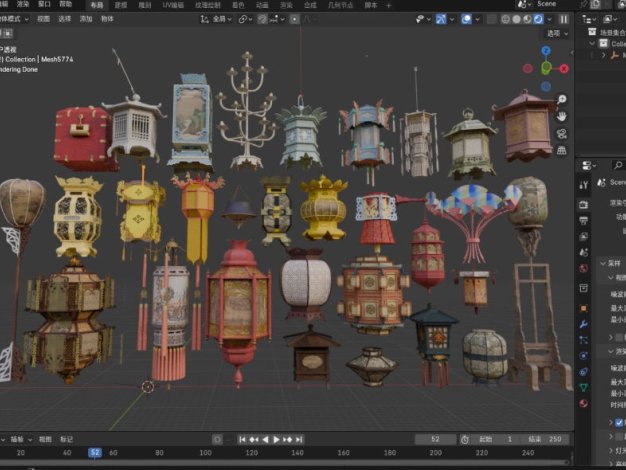Viewport: 626px width, 470px height.
Task: Switch to the UV编辑 workspace tab
Action: (173, 5)
